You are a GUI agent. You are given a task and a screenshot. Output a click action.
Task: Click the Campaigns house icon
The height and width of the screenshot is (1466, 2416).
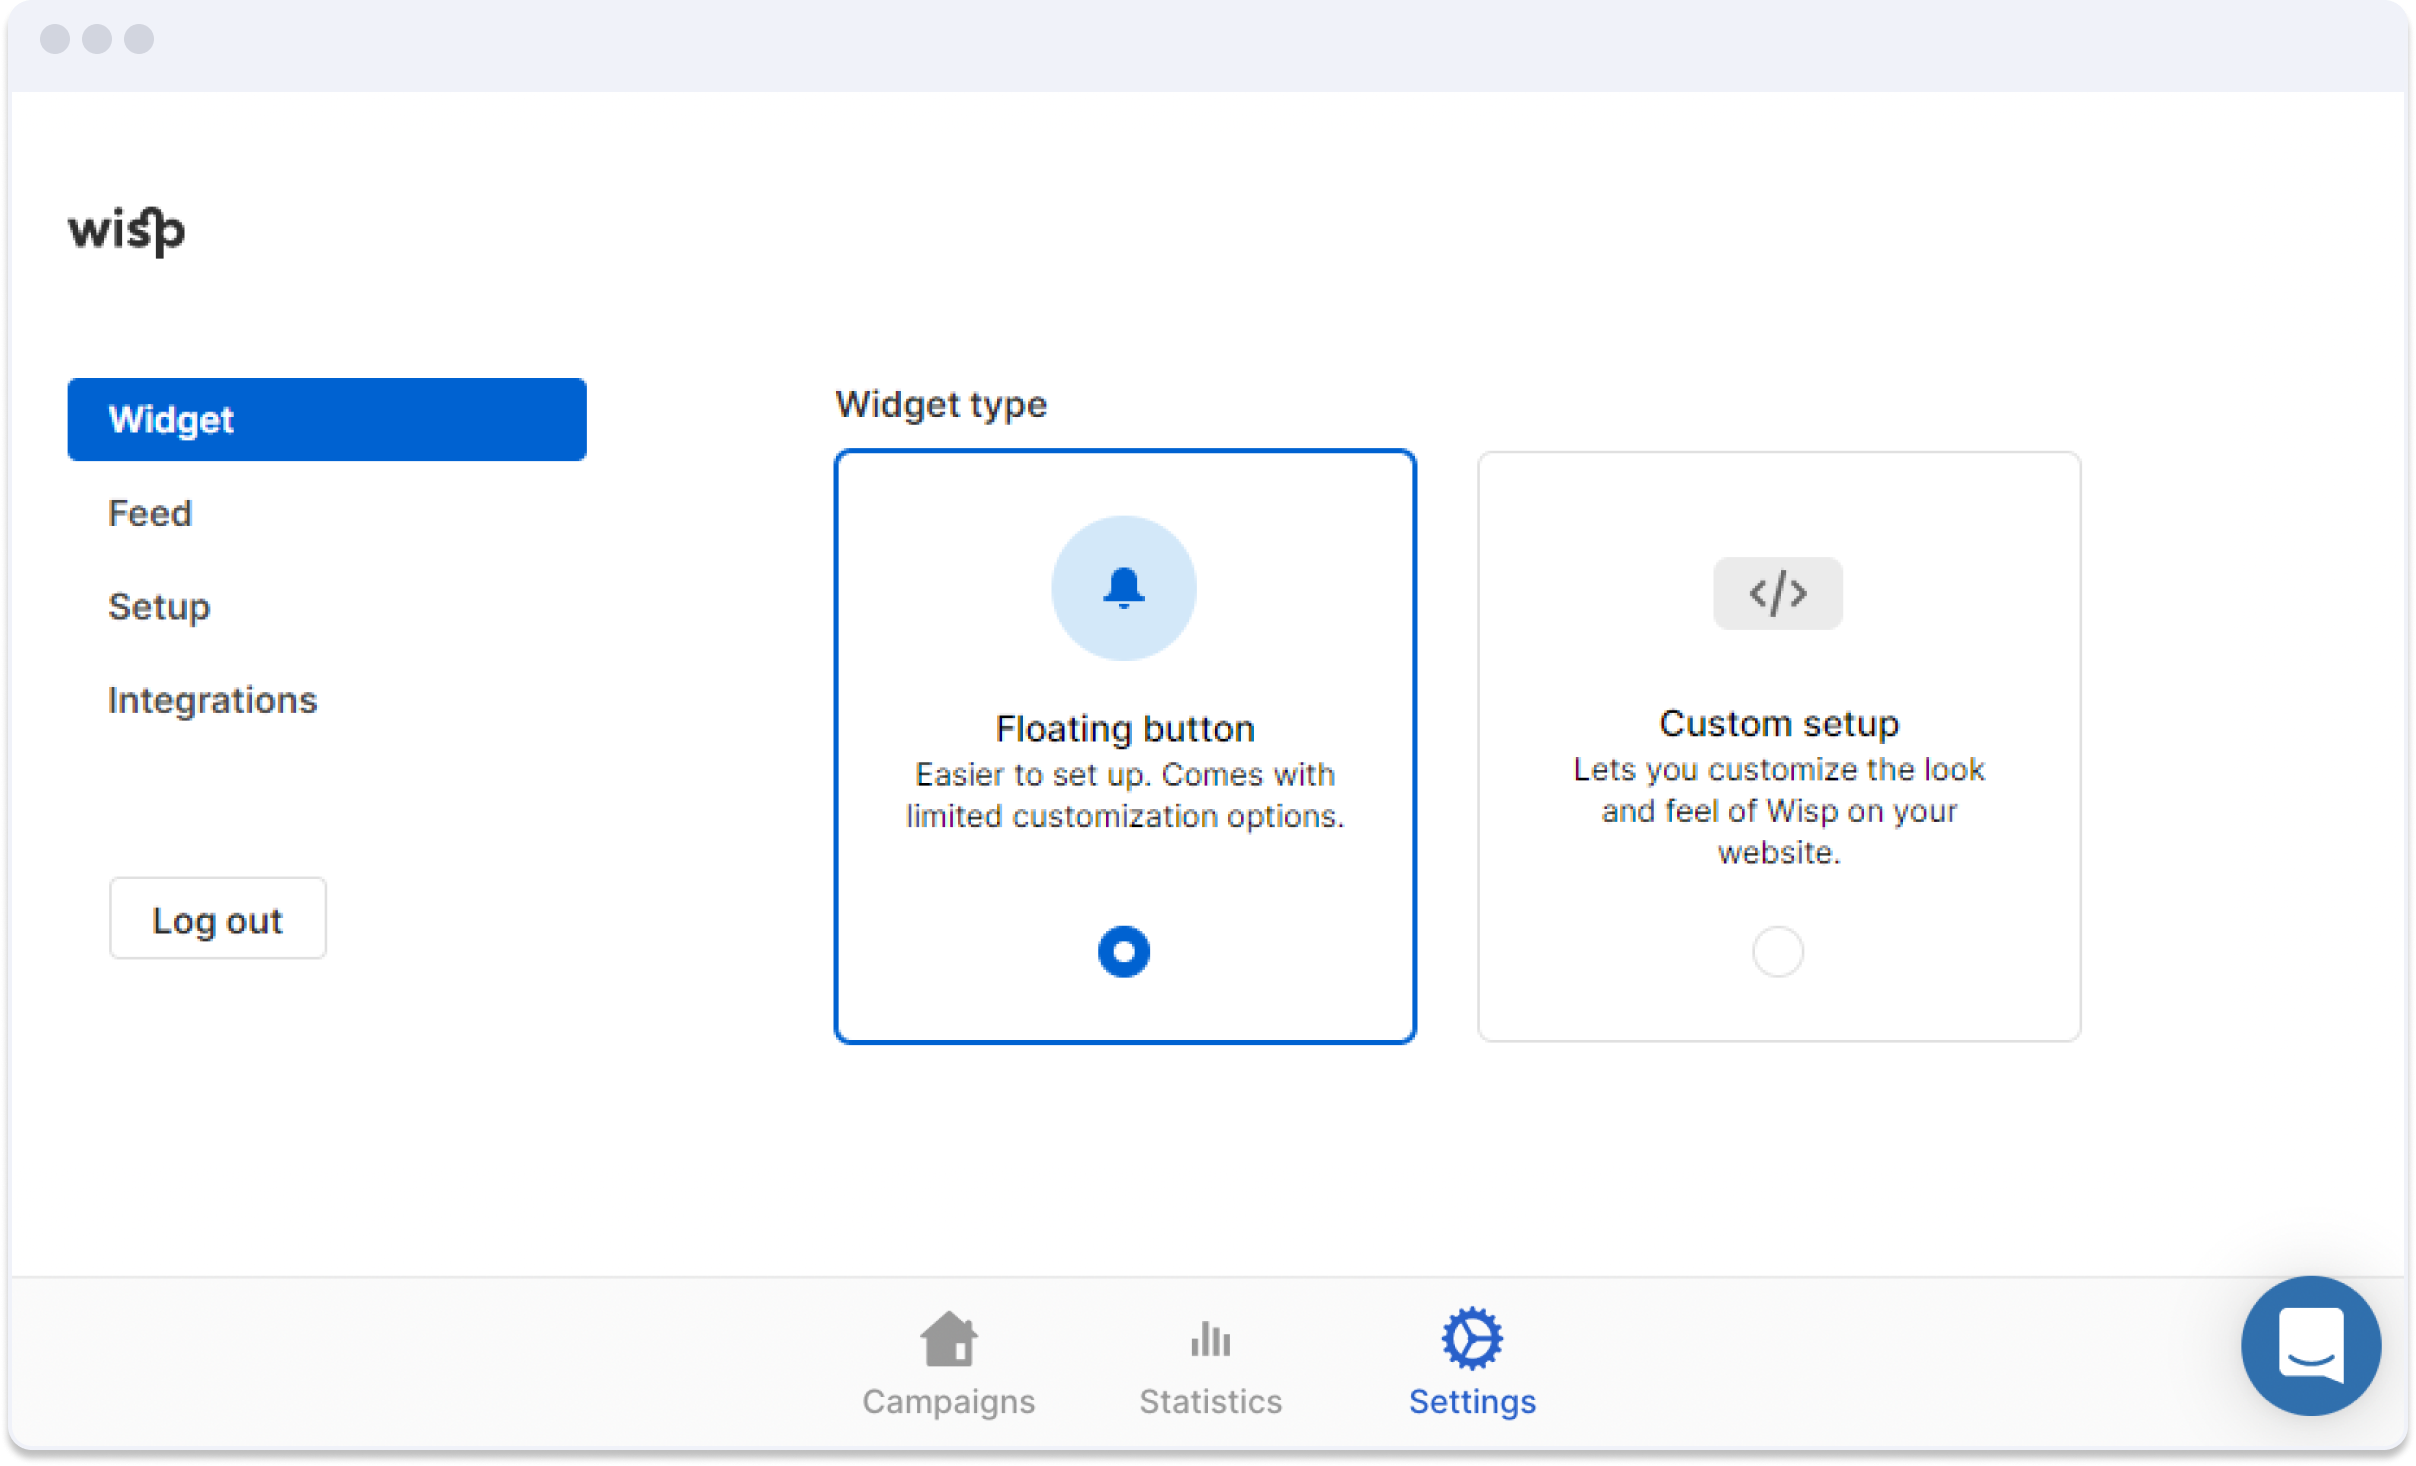tap(949, 1339)
